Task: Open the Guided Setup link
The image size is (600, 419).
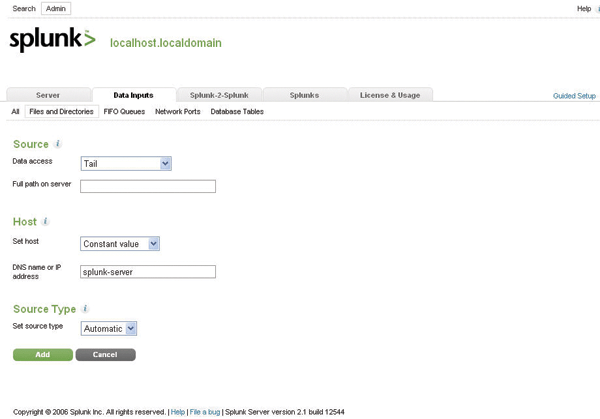Action: pyautogui.click(x=574, y=96)
